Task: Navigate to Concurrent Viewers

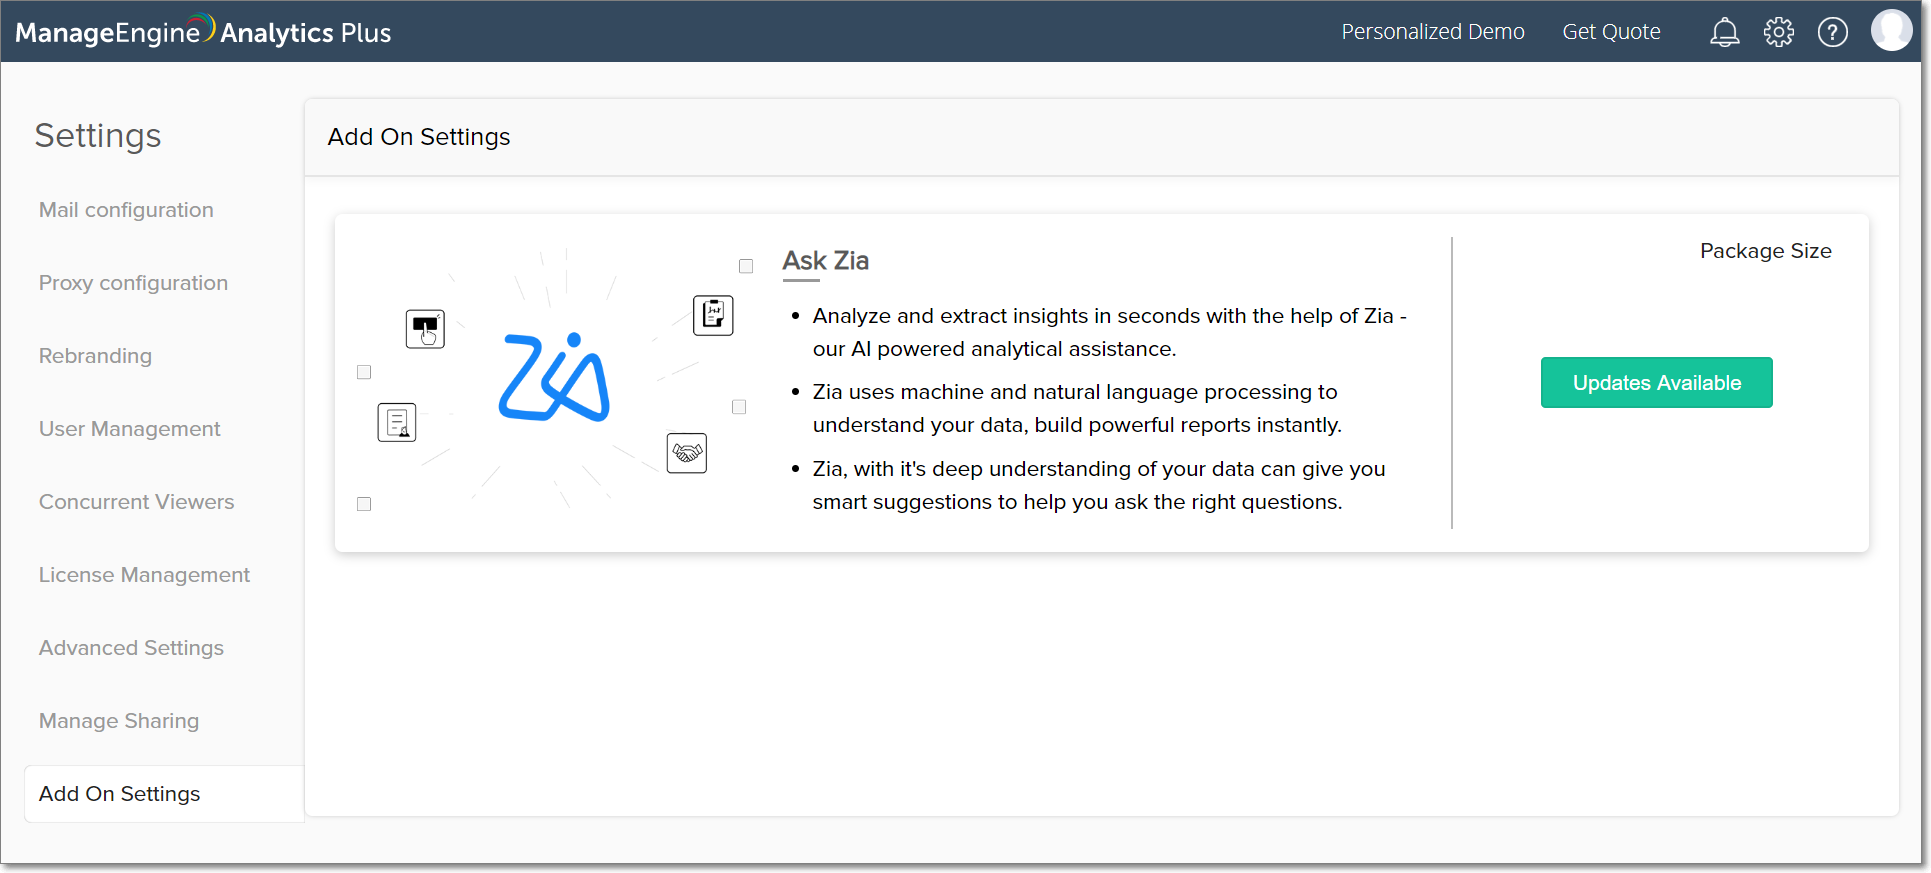Action: (x=136, y=502)
